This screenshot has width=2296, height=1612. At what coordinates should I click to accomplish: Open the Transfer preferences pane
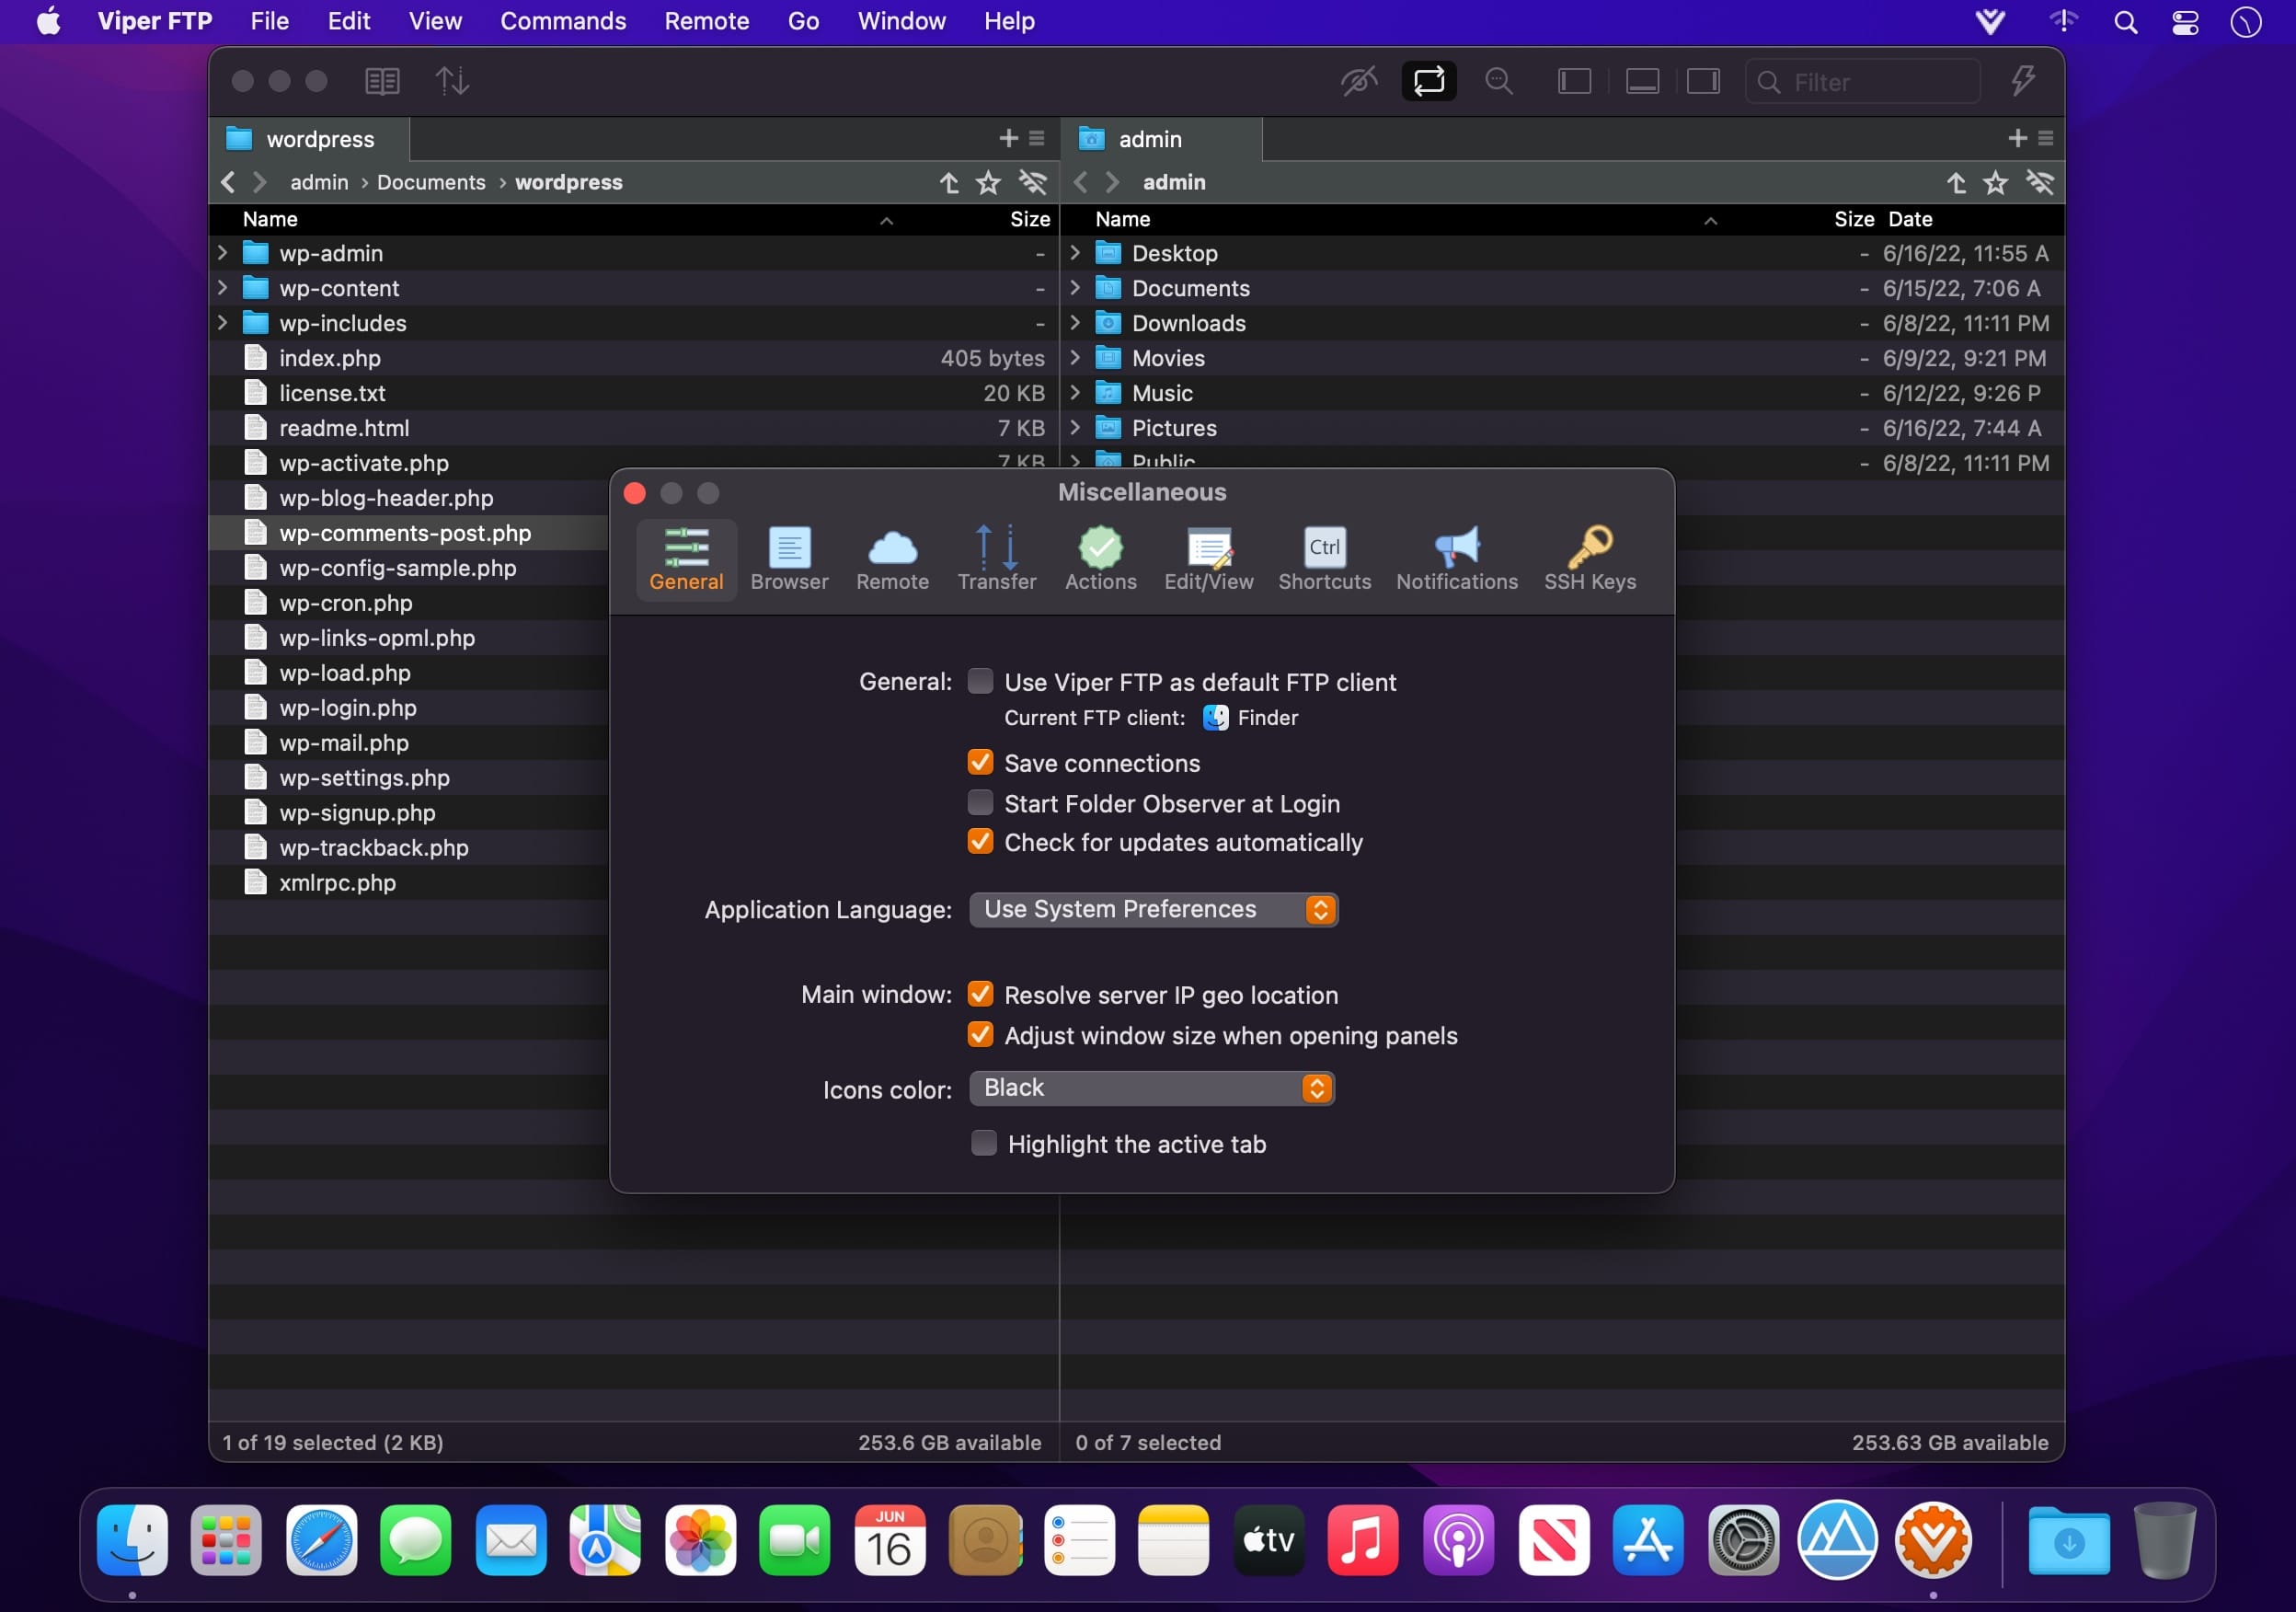point(996,558)
